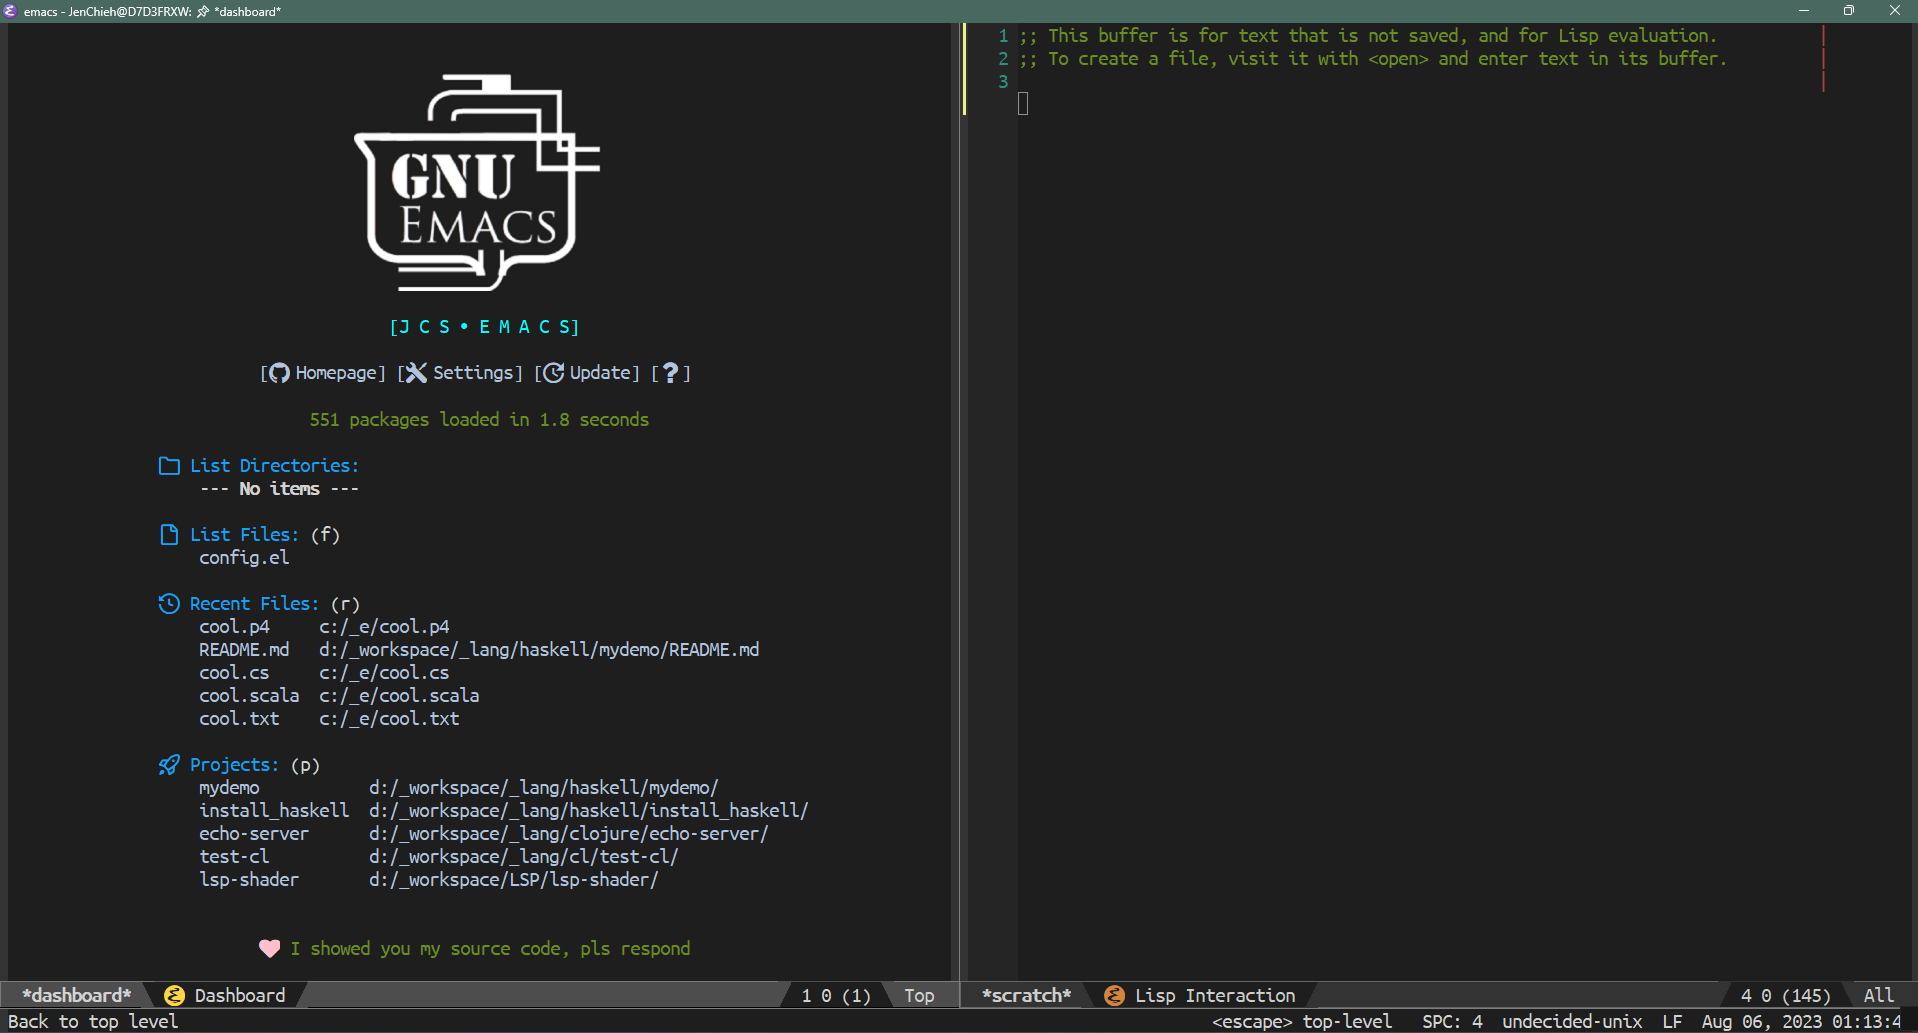This screenshot has height=1033, width=1918.
Task: Click the clock icon for Recent Files
Action: 169,604
